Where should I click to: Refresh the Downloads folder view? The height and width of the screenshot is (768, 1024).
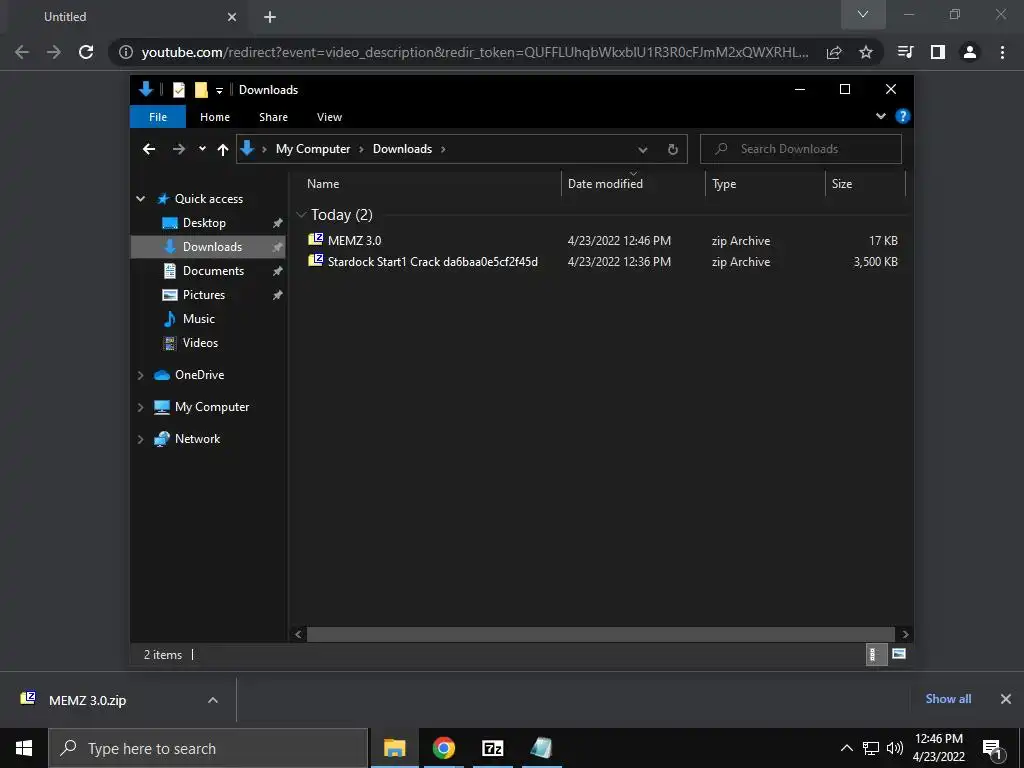tap(673, 150)
